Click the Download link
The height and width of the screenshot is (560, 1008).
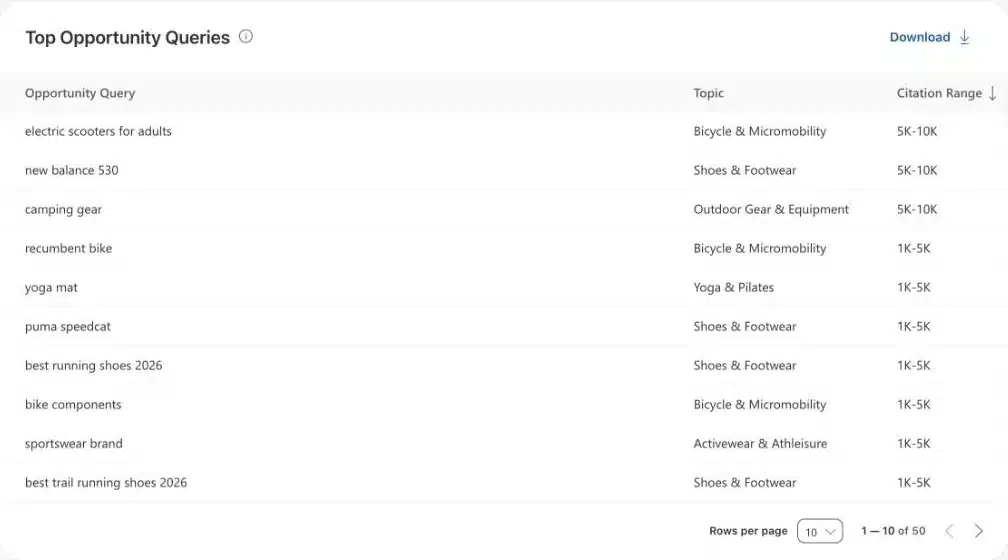(x=919, y=37)
